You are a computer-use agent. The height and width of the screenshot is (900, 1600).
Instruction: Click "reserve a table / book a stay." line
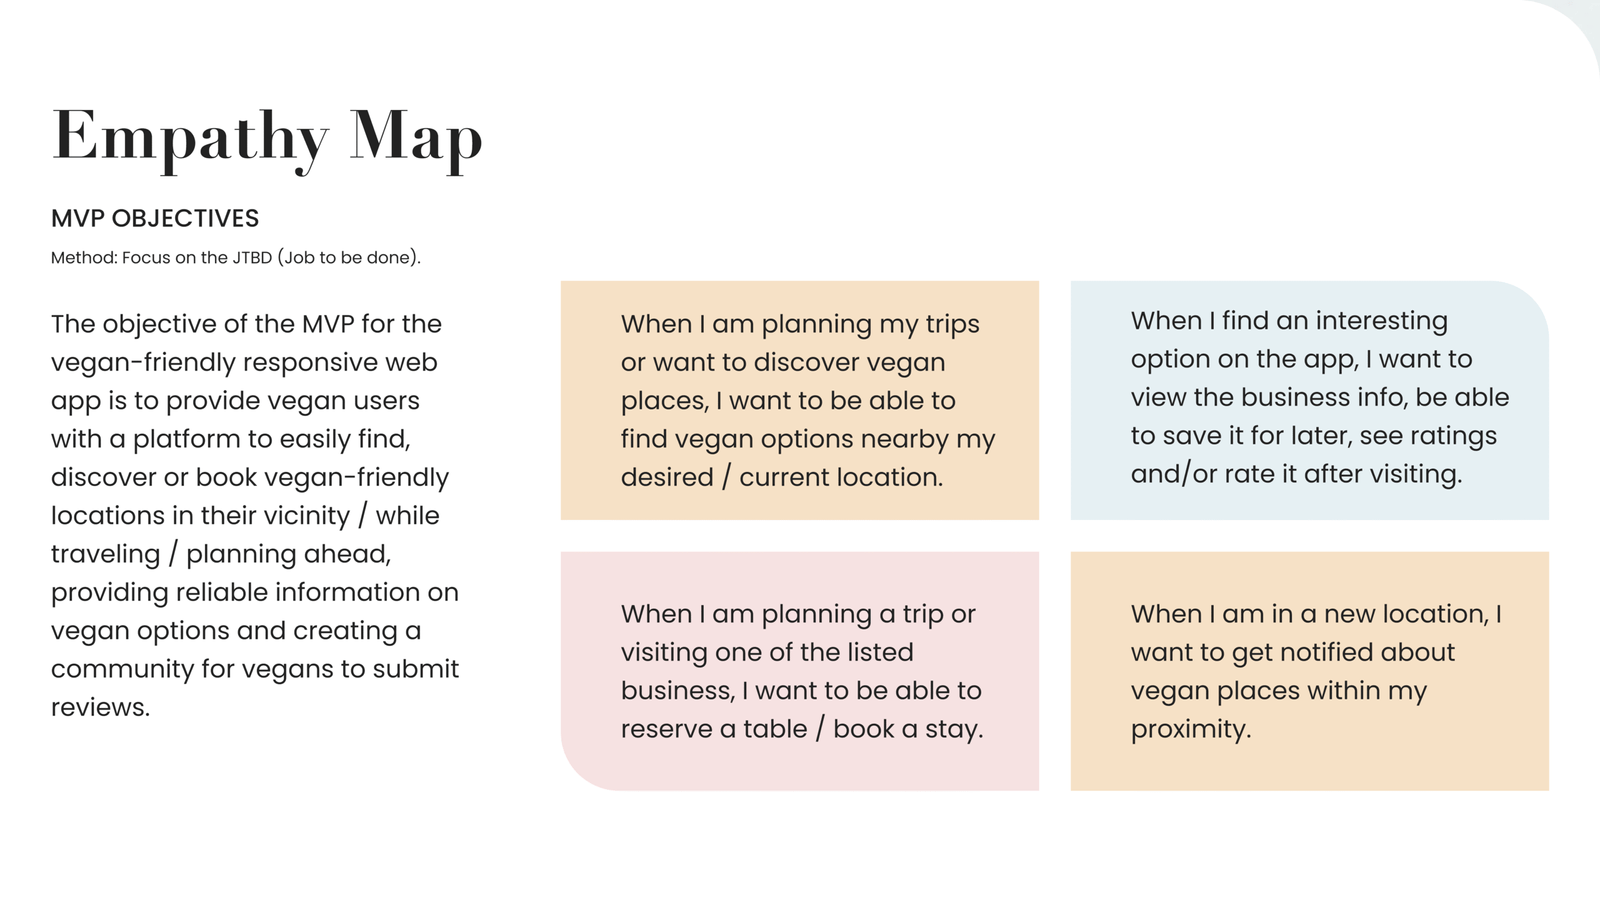point(802,729)
